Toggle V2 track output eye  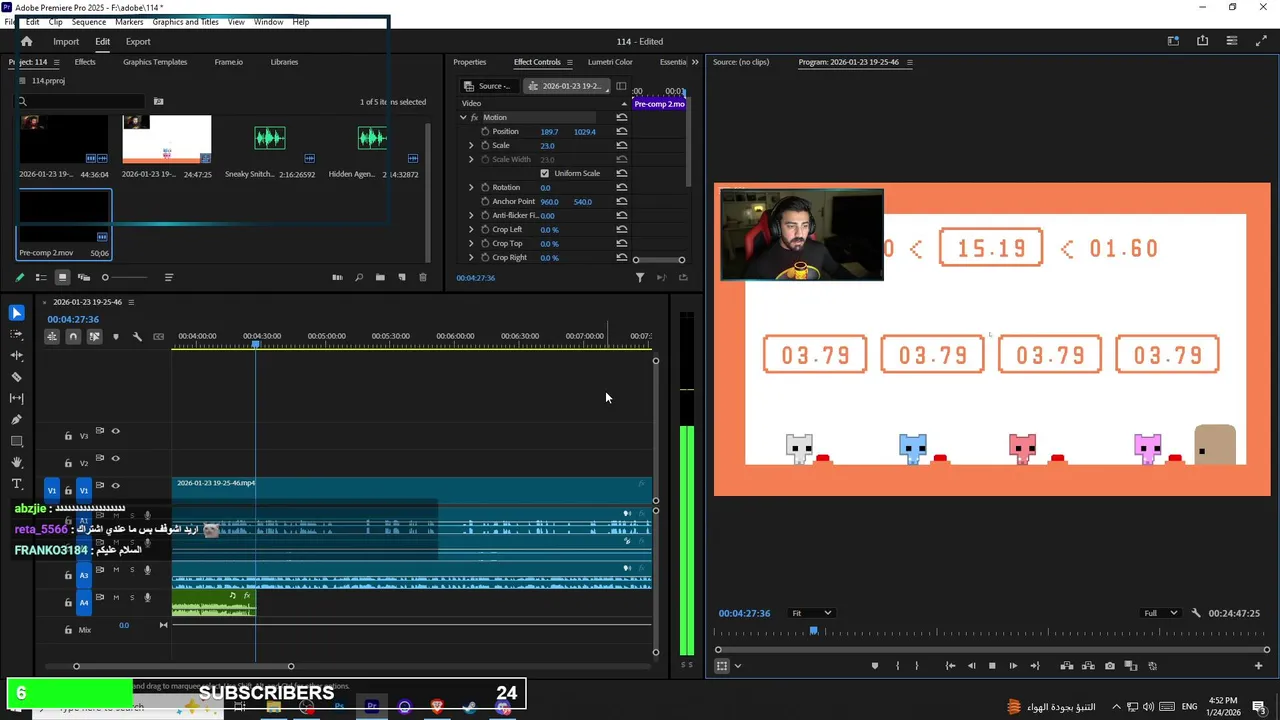point(115,458)
